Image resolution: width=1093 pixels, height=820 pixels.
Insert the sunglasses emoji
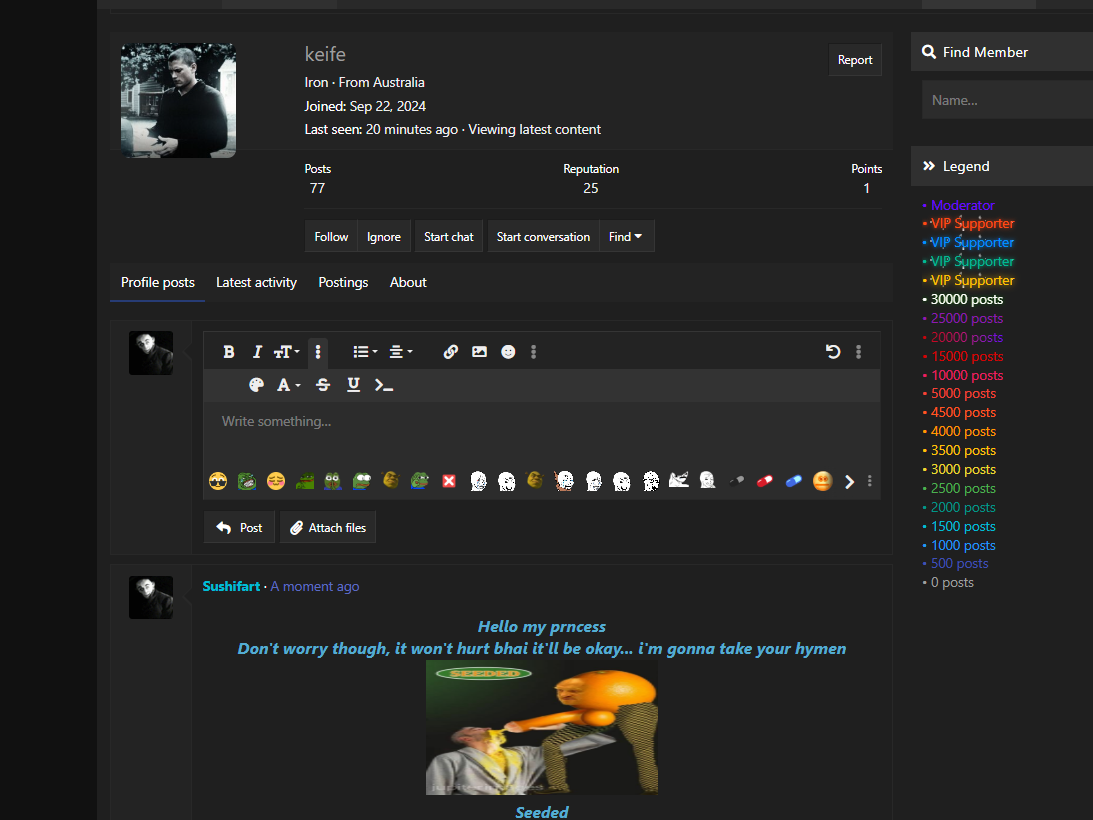218,481
